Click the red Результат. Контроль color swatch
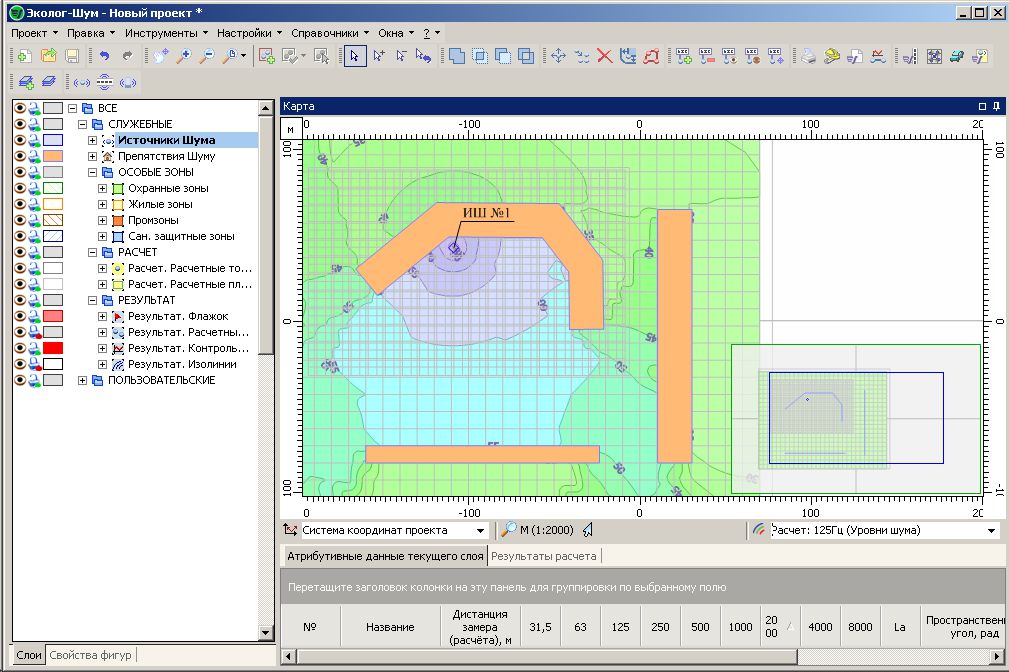Viewport: 1009px width, 672px height. click(53, 348)
